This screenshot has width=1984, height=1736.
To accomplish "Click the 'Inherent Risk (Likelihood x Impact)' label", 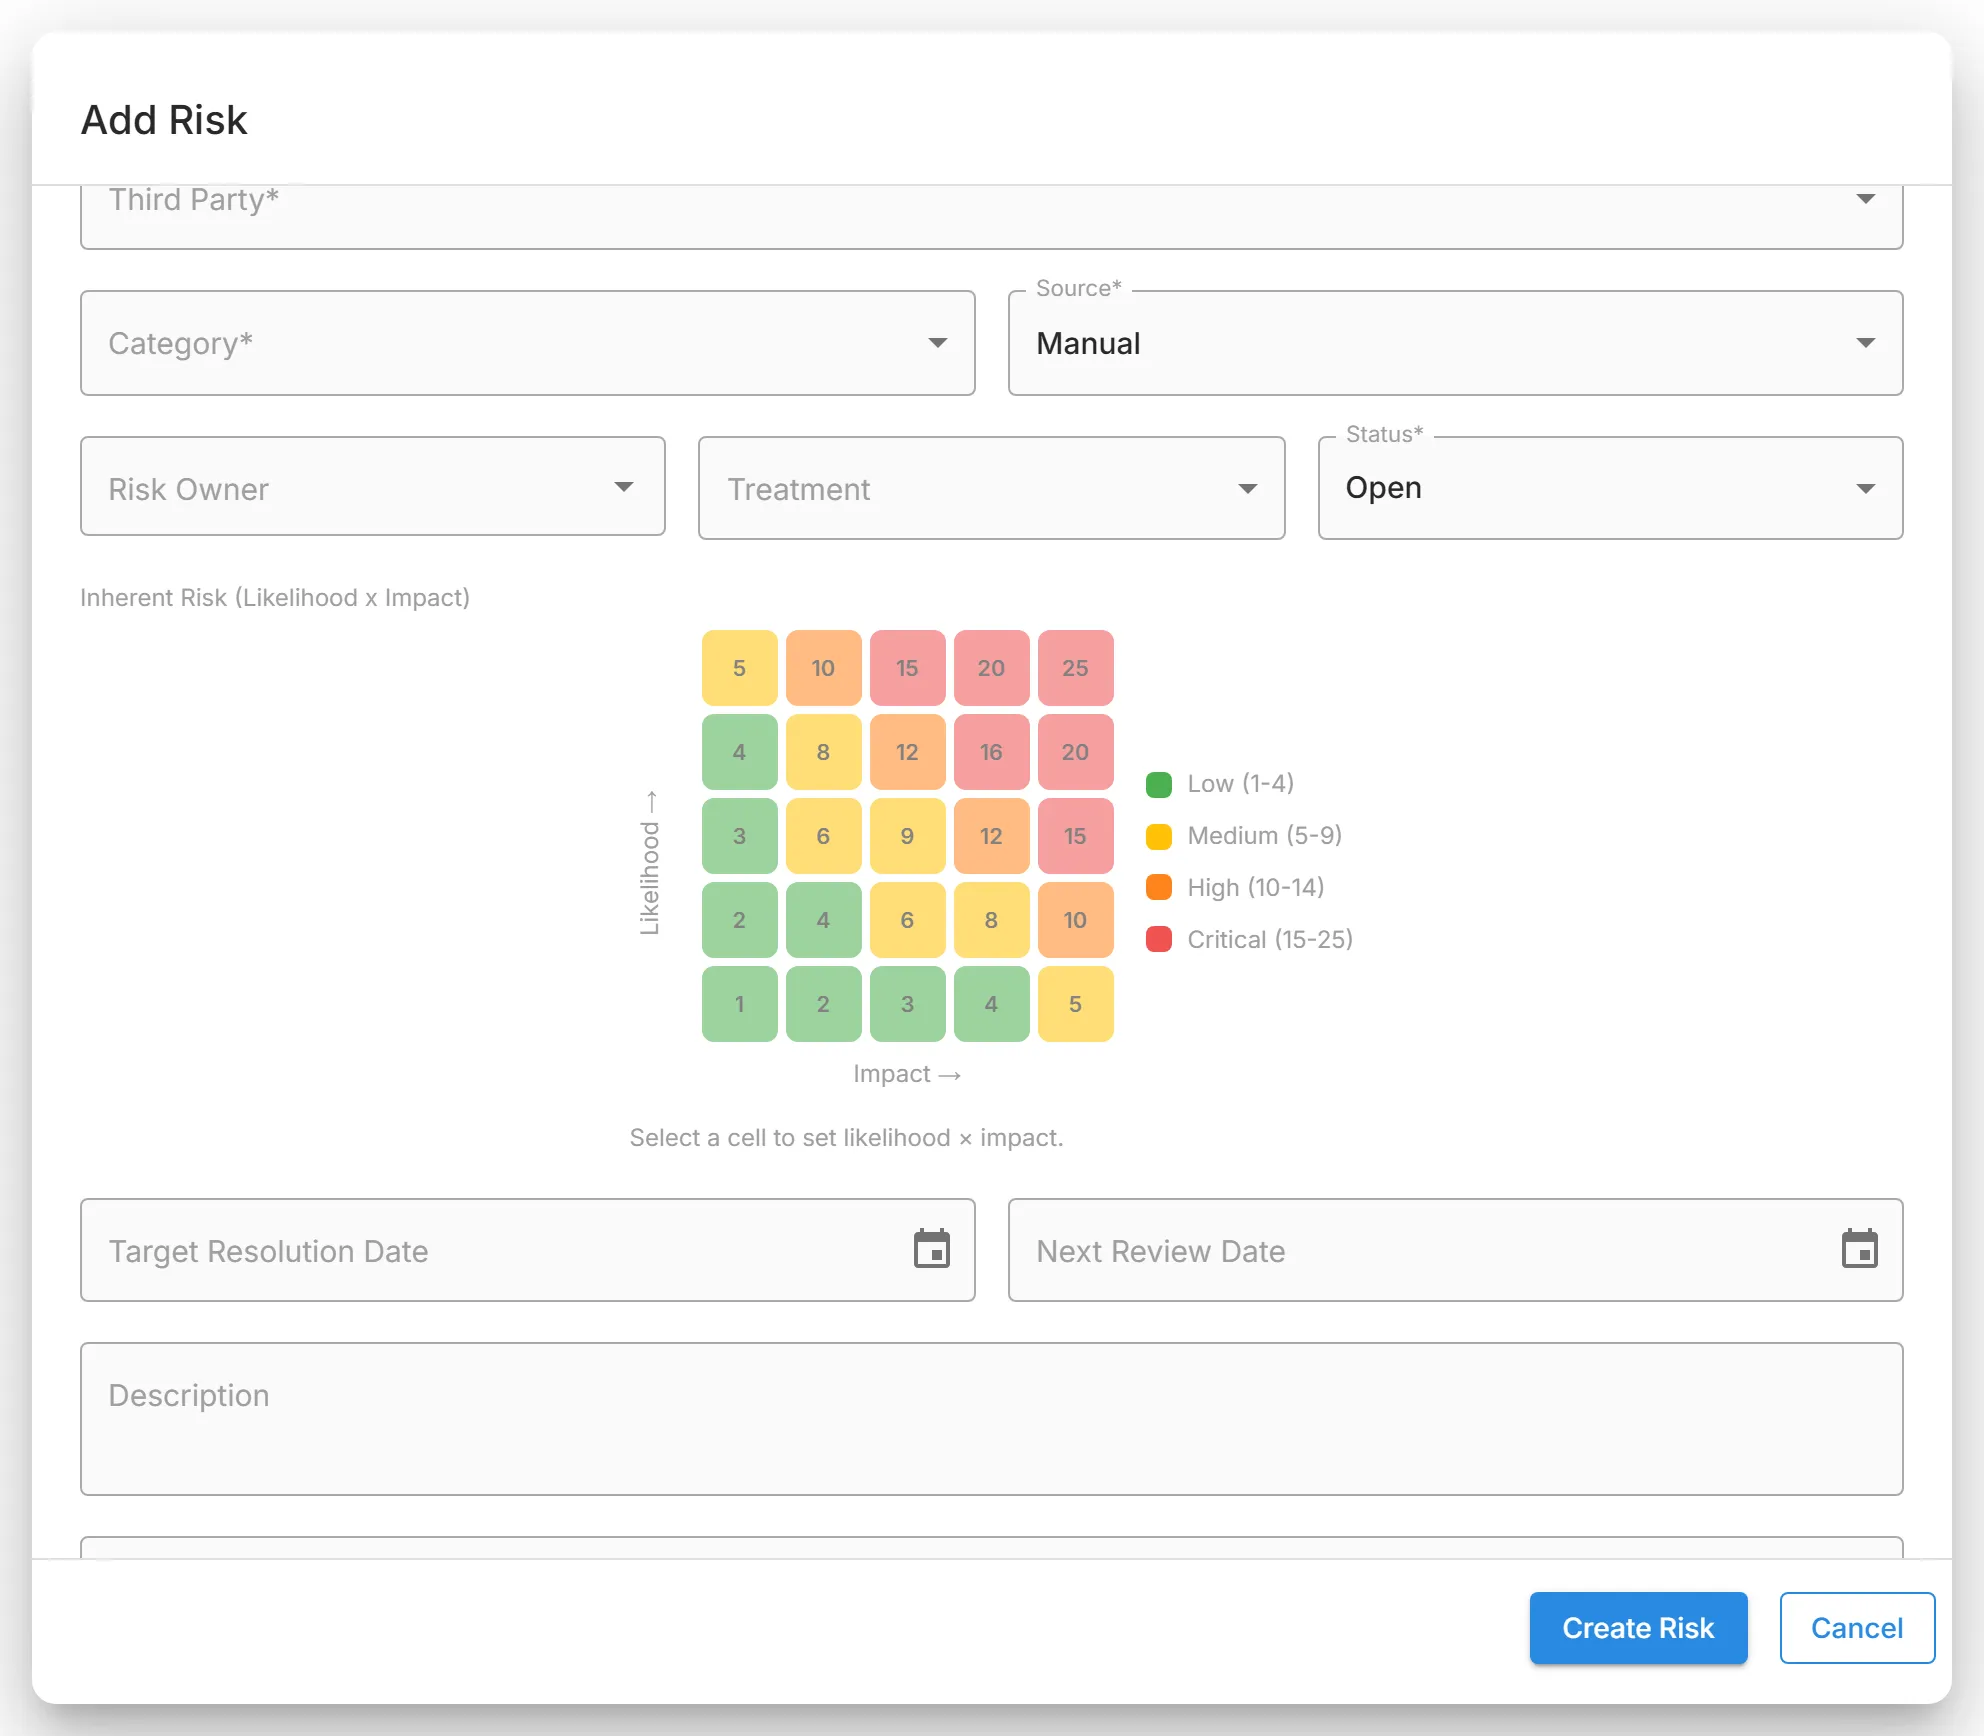I will tap(275, 598).
